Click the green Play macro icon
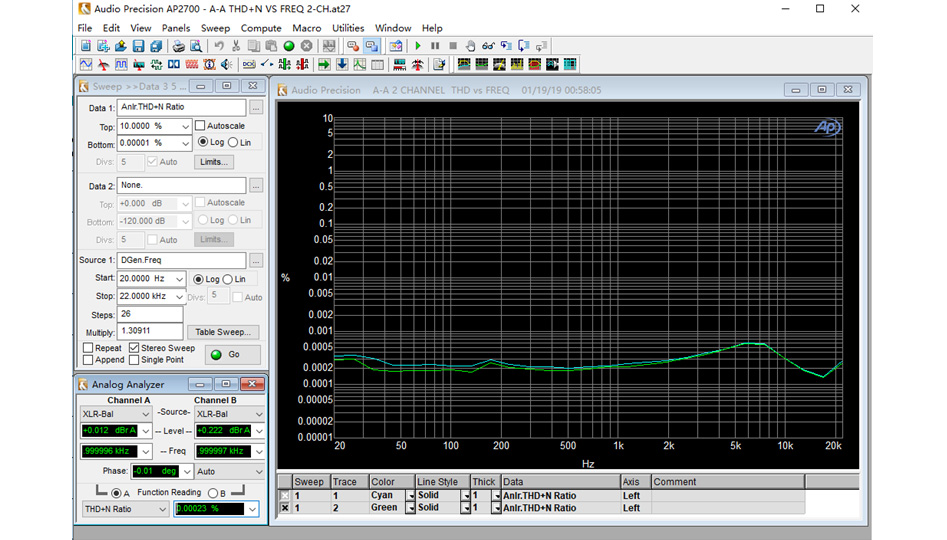This screenshot has width=947, height=540. tap(417, 46)
